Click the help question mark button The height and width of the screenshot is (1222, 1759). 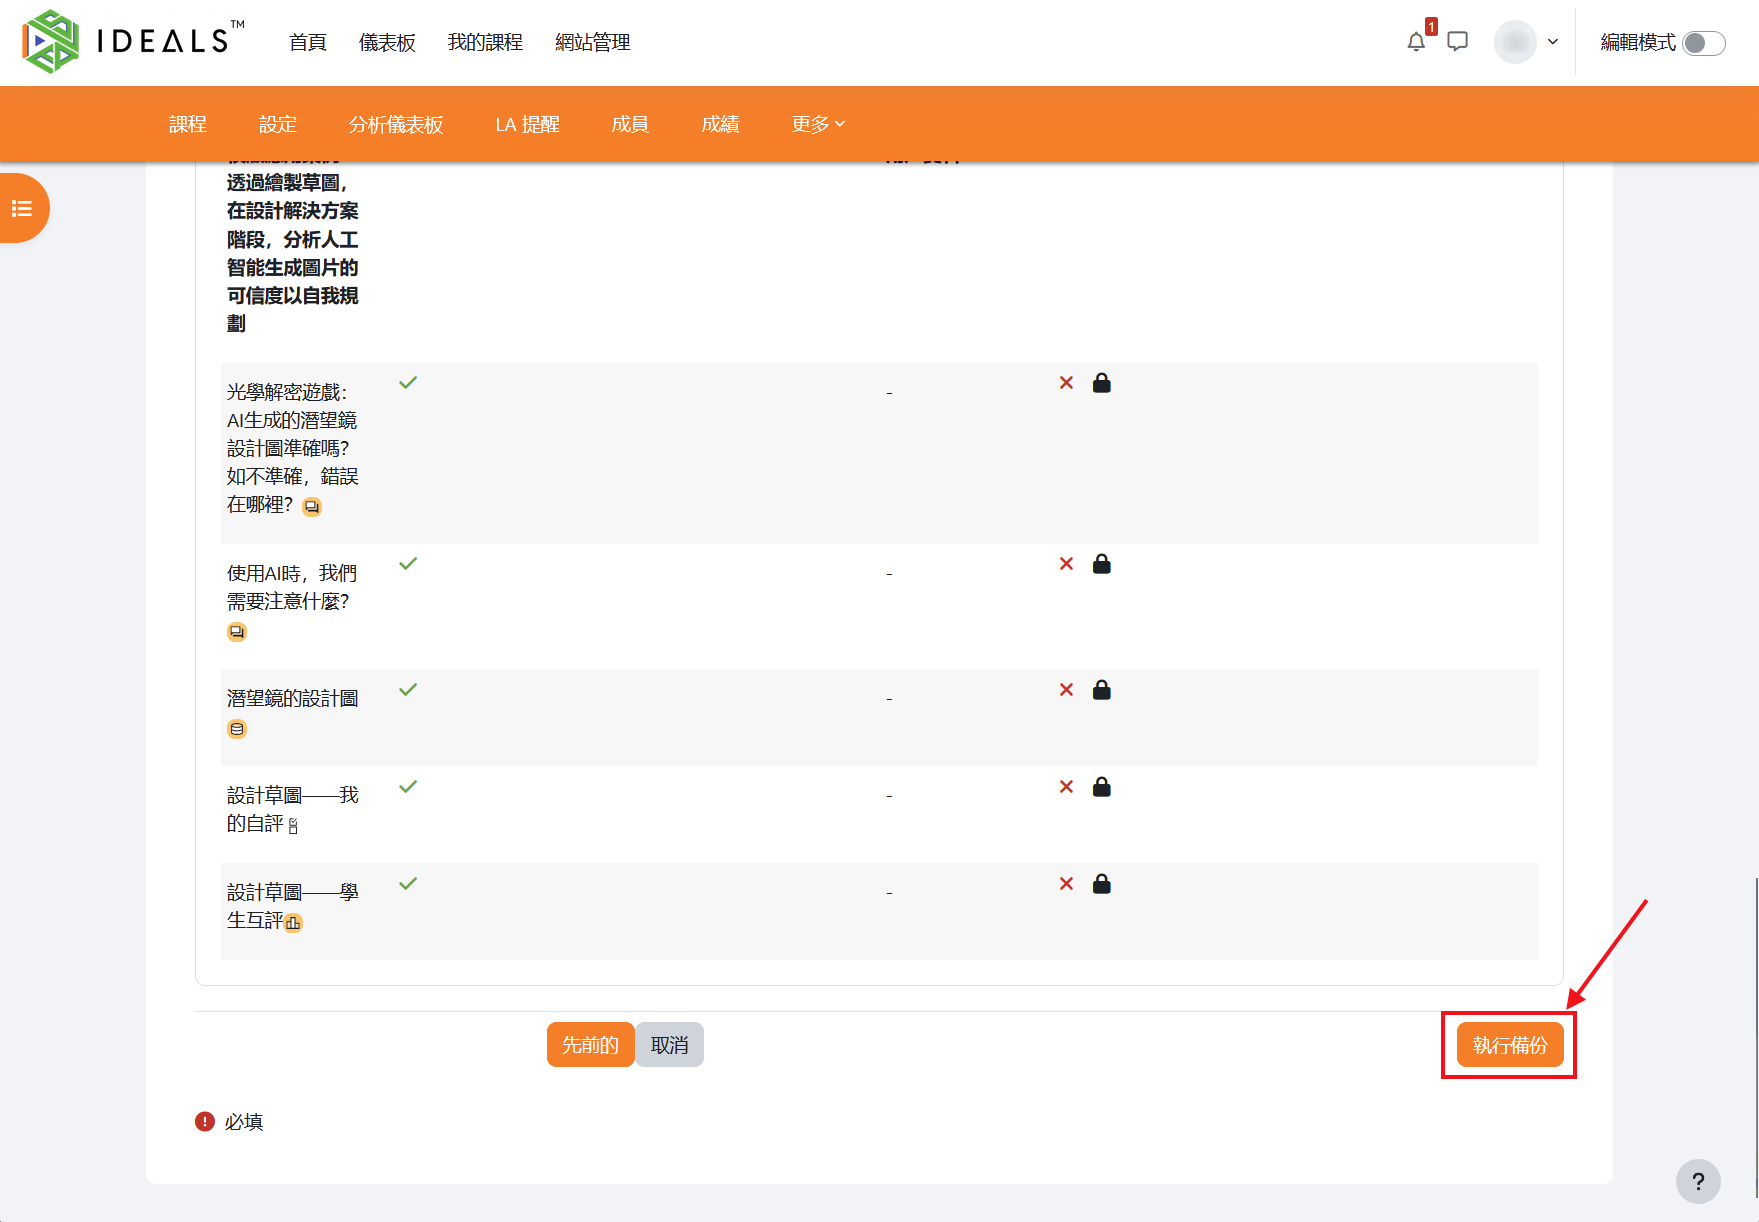[x=1698, y=1181]
